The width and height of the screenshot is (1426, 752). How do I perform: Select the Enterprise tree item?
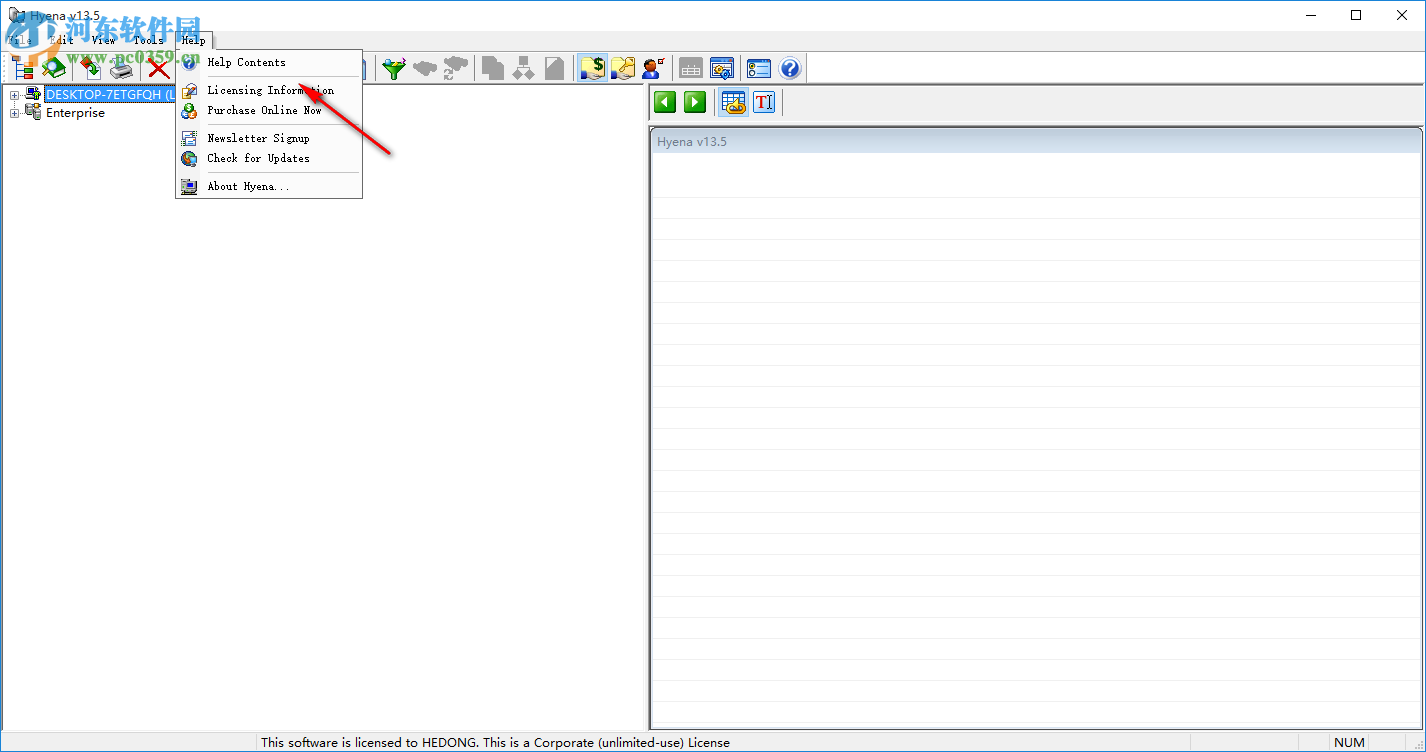[75, 113]
